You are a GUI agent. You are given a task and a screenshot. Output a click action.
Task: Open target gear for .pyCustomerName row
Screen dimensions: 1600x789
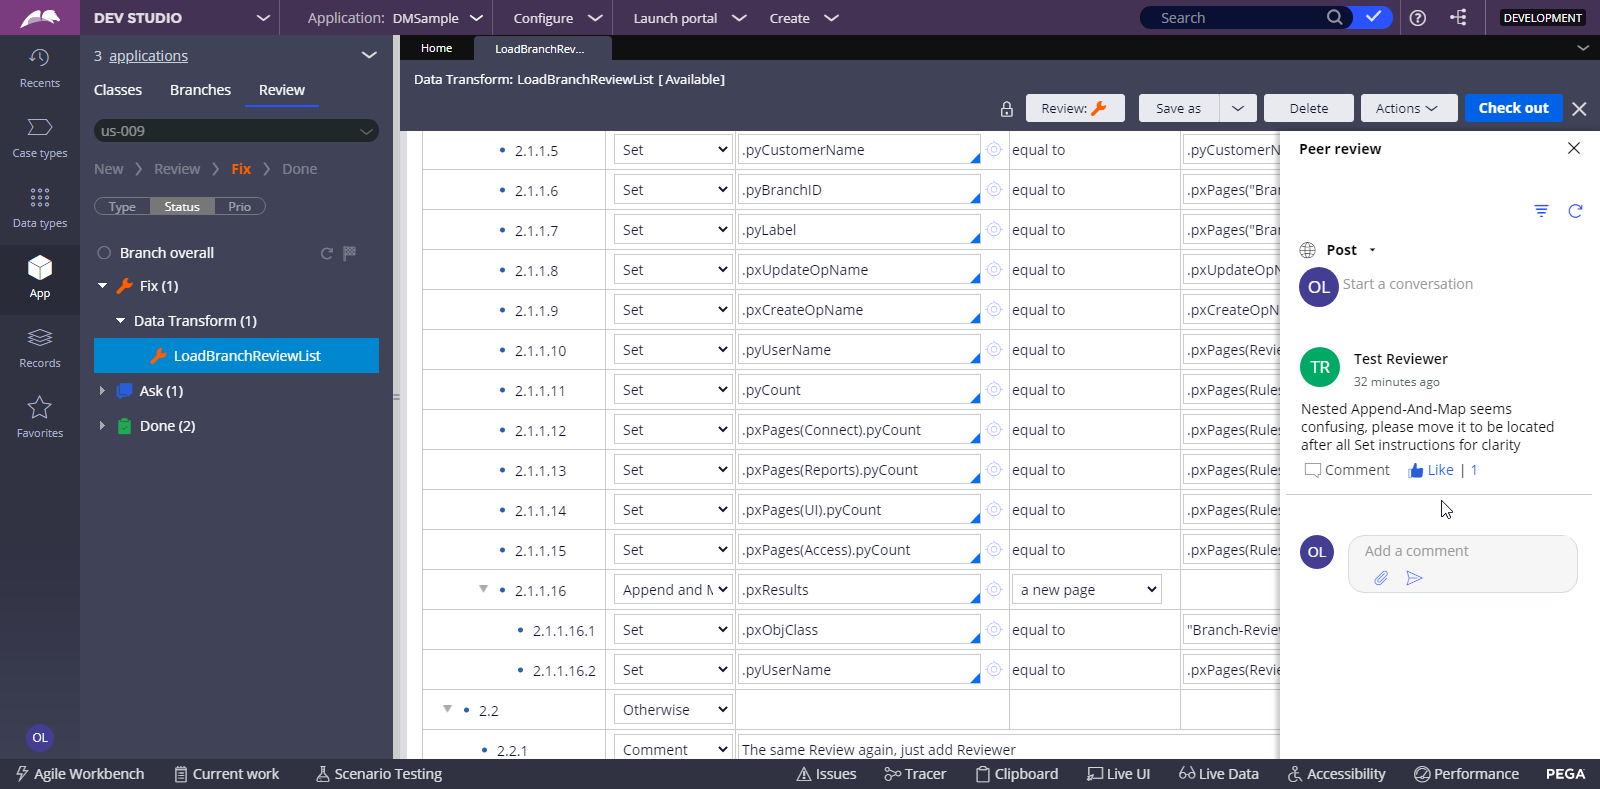(994, 150)
